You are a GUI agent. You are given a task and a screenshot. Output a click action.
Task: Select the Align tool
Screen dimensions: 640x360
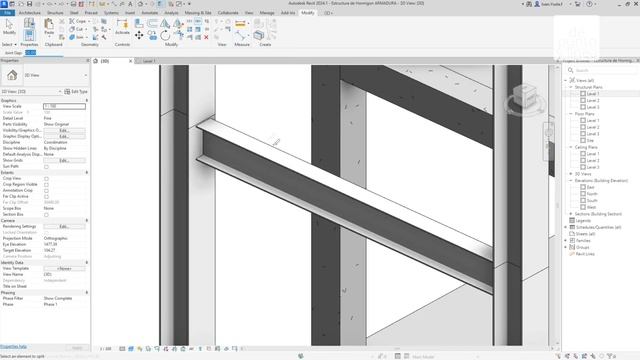tap(139, 24)
